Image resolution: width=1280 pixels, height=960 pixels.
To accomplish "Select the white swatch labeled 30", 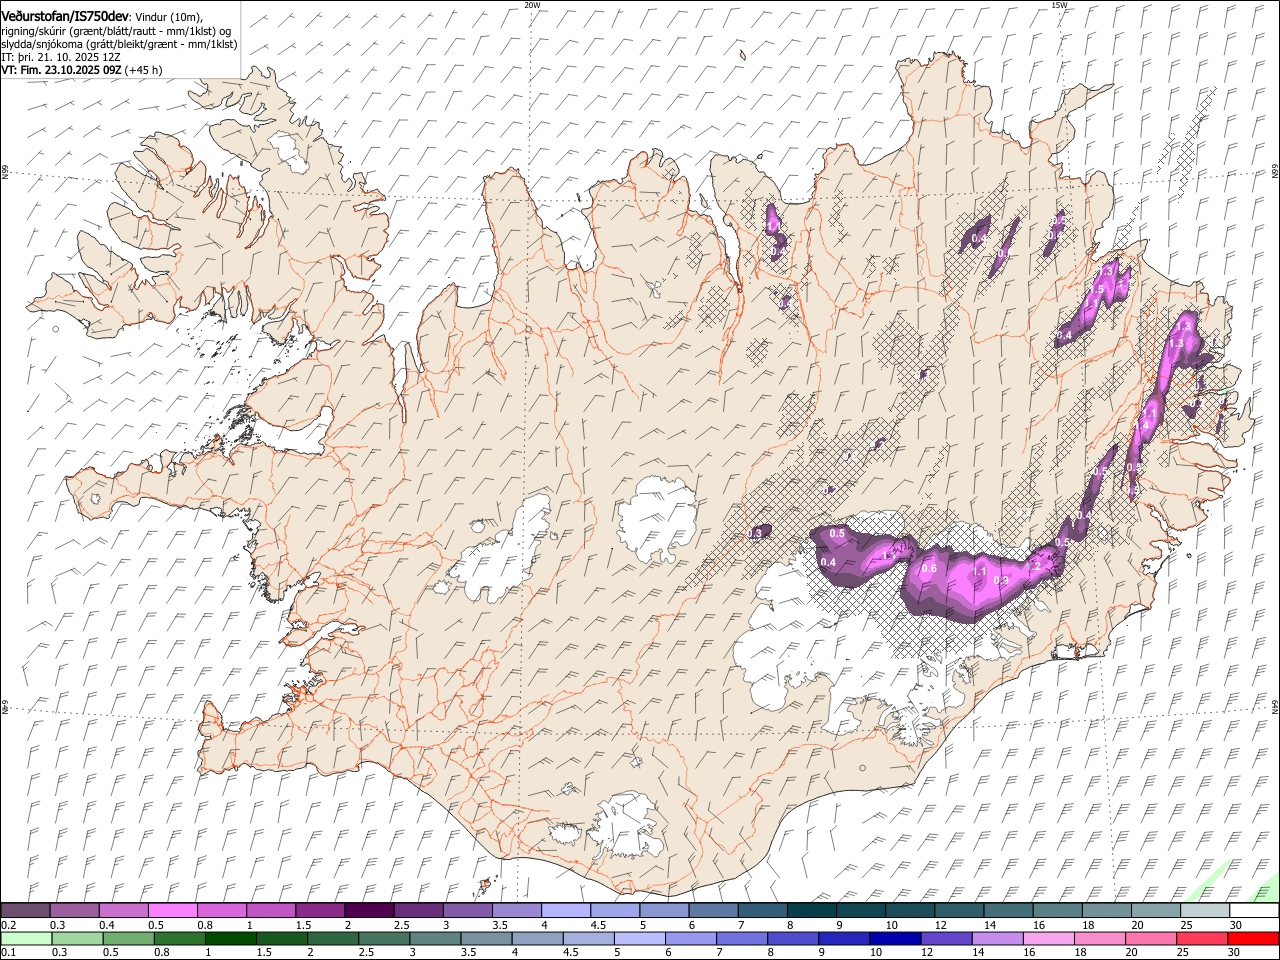I will tap(1253, 910).
